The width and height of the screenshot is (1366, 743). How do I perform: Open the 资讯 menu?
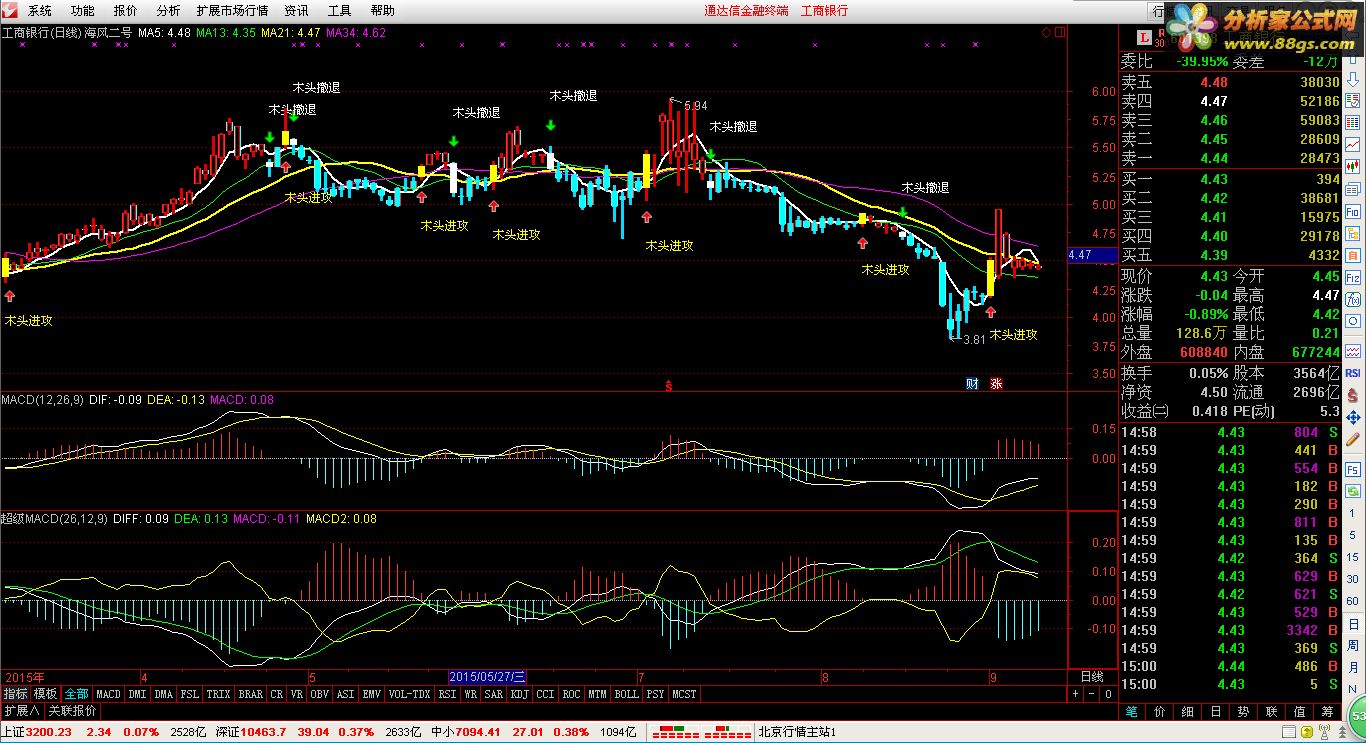pos(297,11)
